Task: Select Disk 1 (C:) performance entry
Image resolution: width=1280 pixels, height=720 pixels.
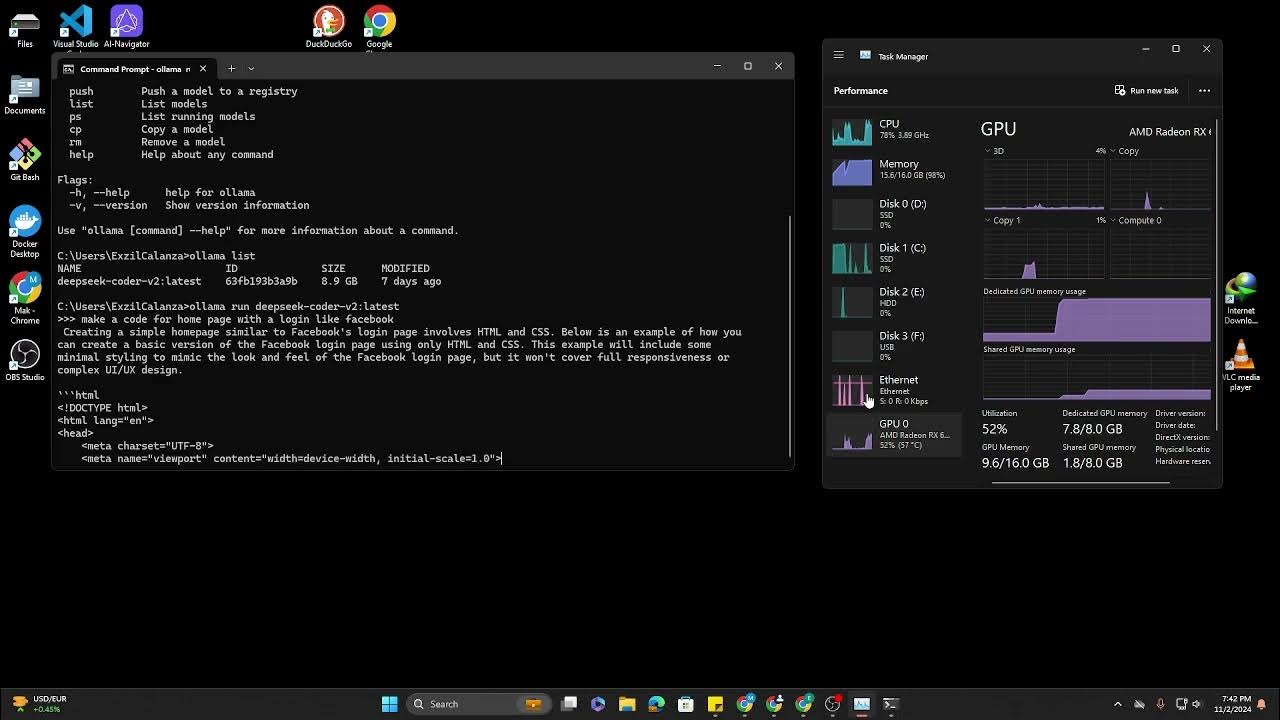Action: tap(895, 258)
